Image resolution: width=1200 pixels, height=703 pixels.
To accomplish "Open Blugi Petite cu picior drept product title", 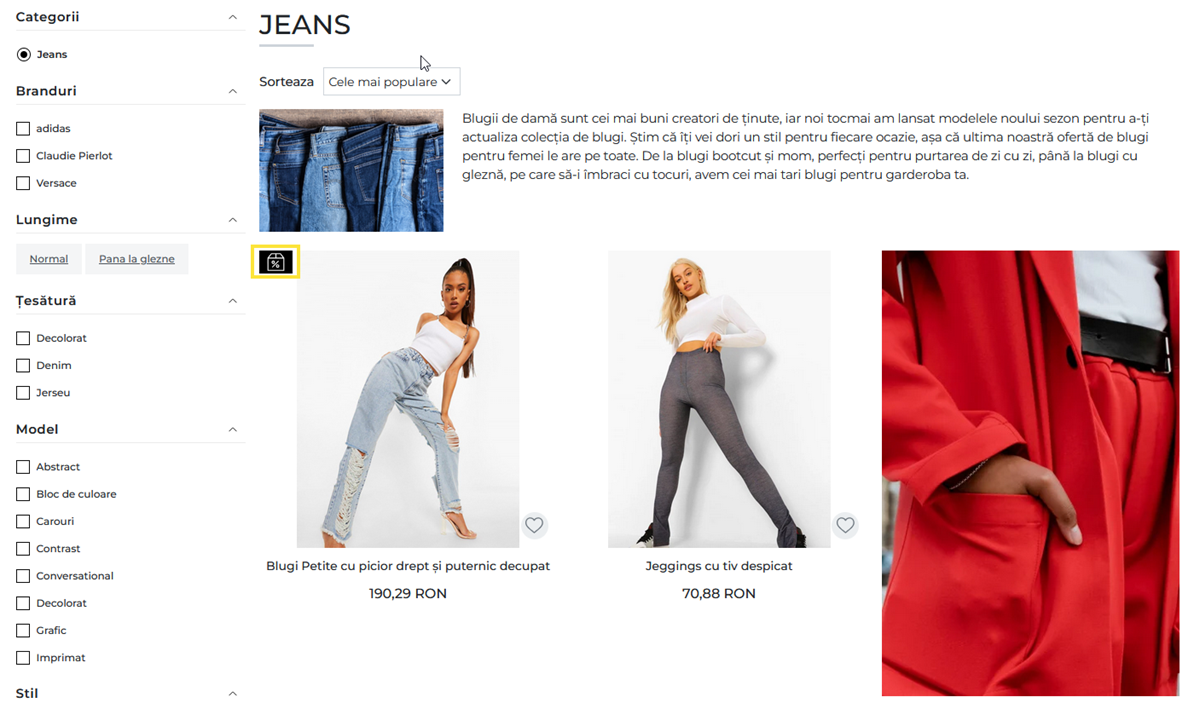I will (408, 566).
